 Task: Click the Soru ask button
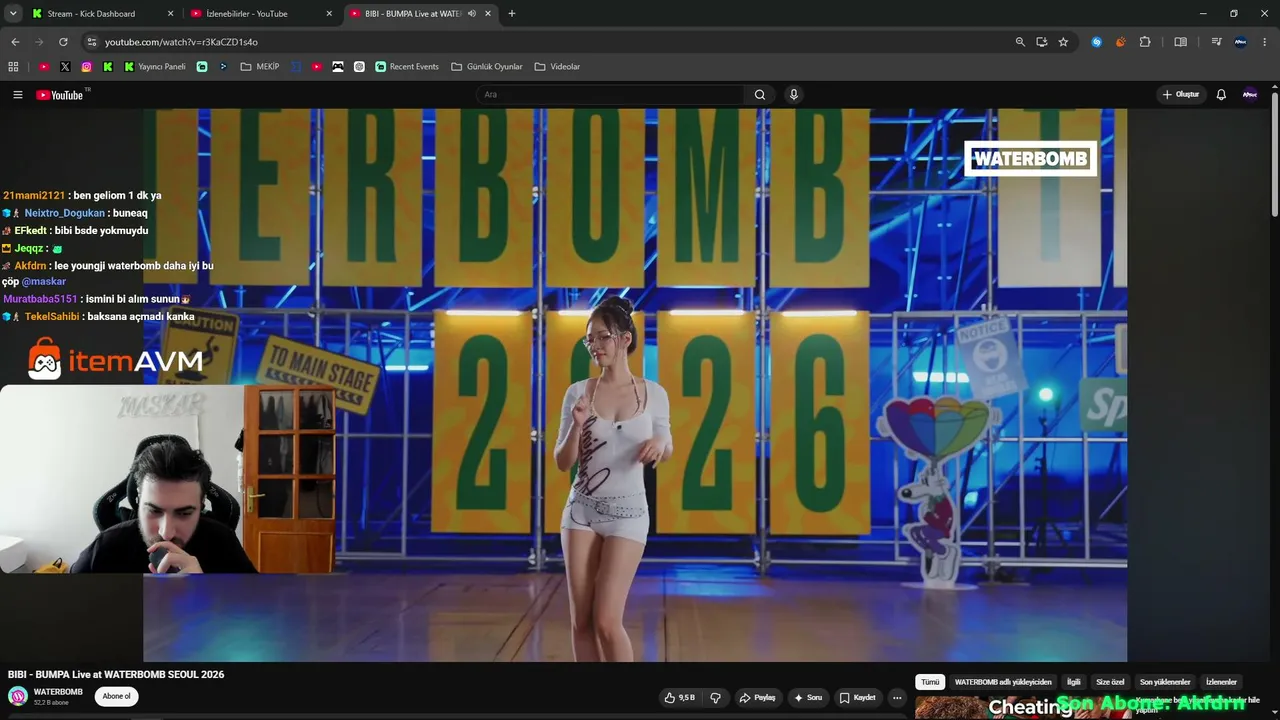(808, 697)
